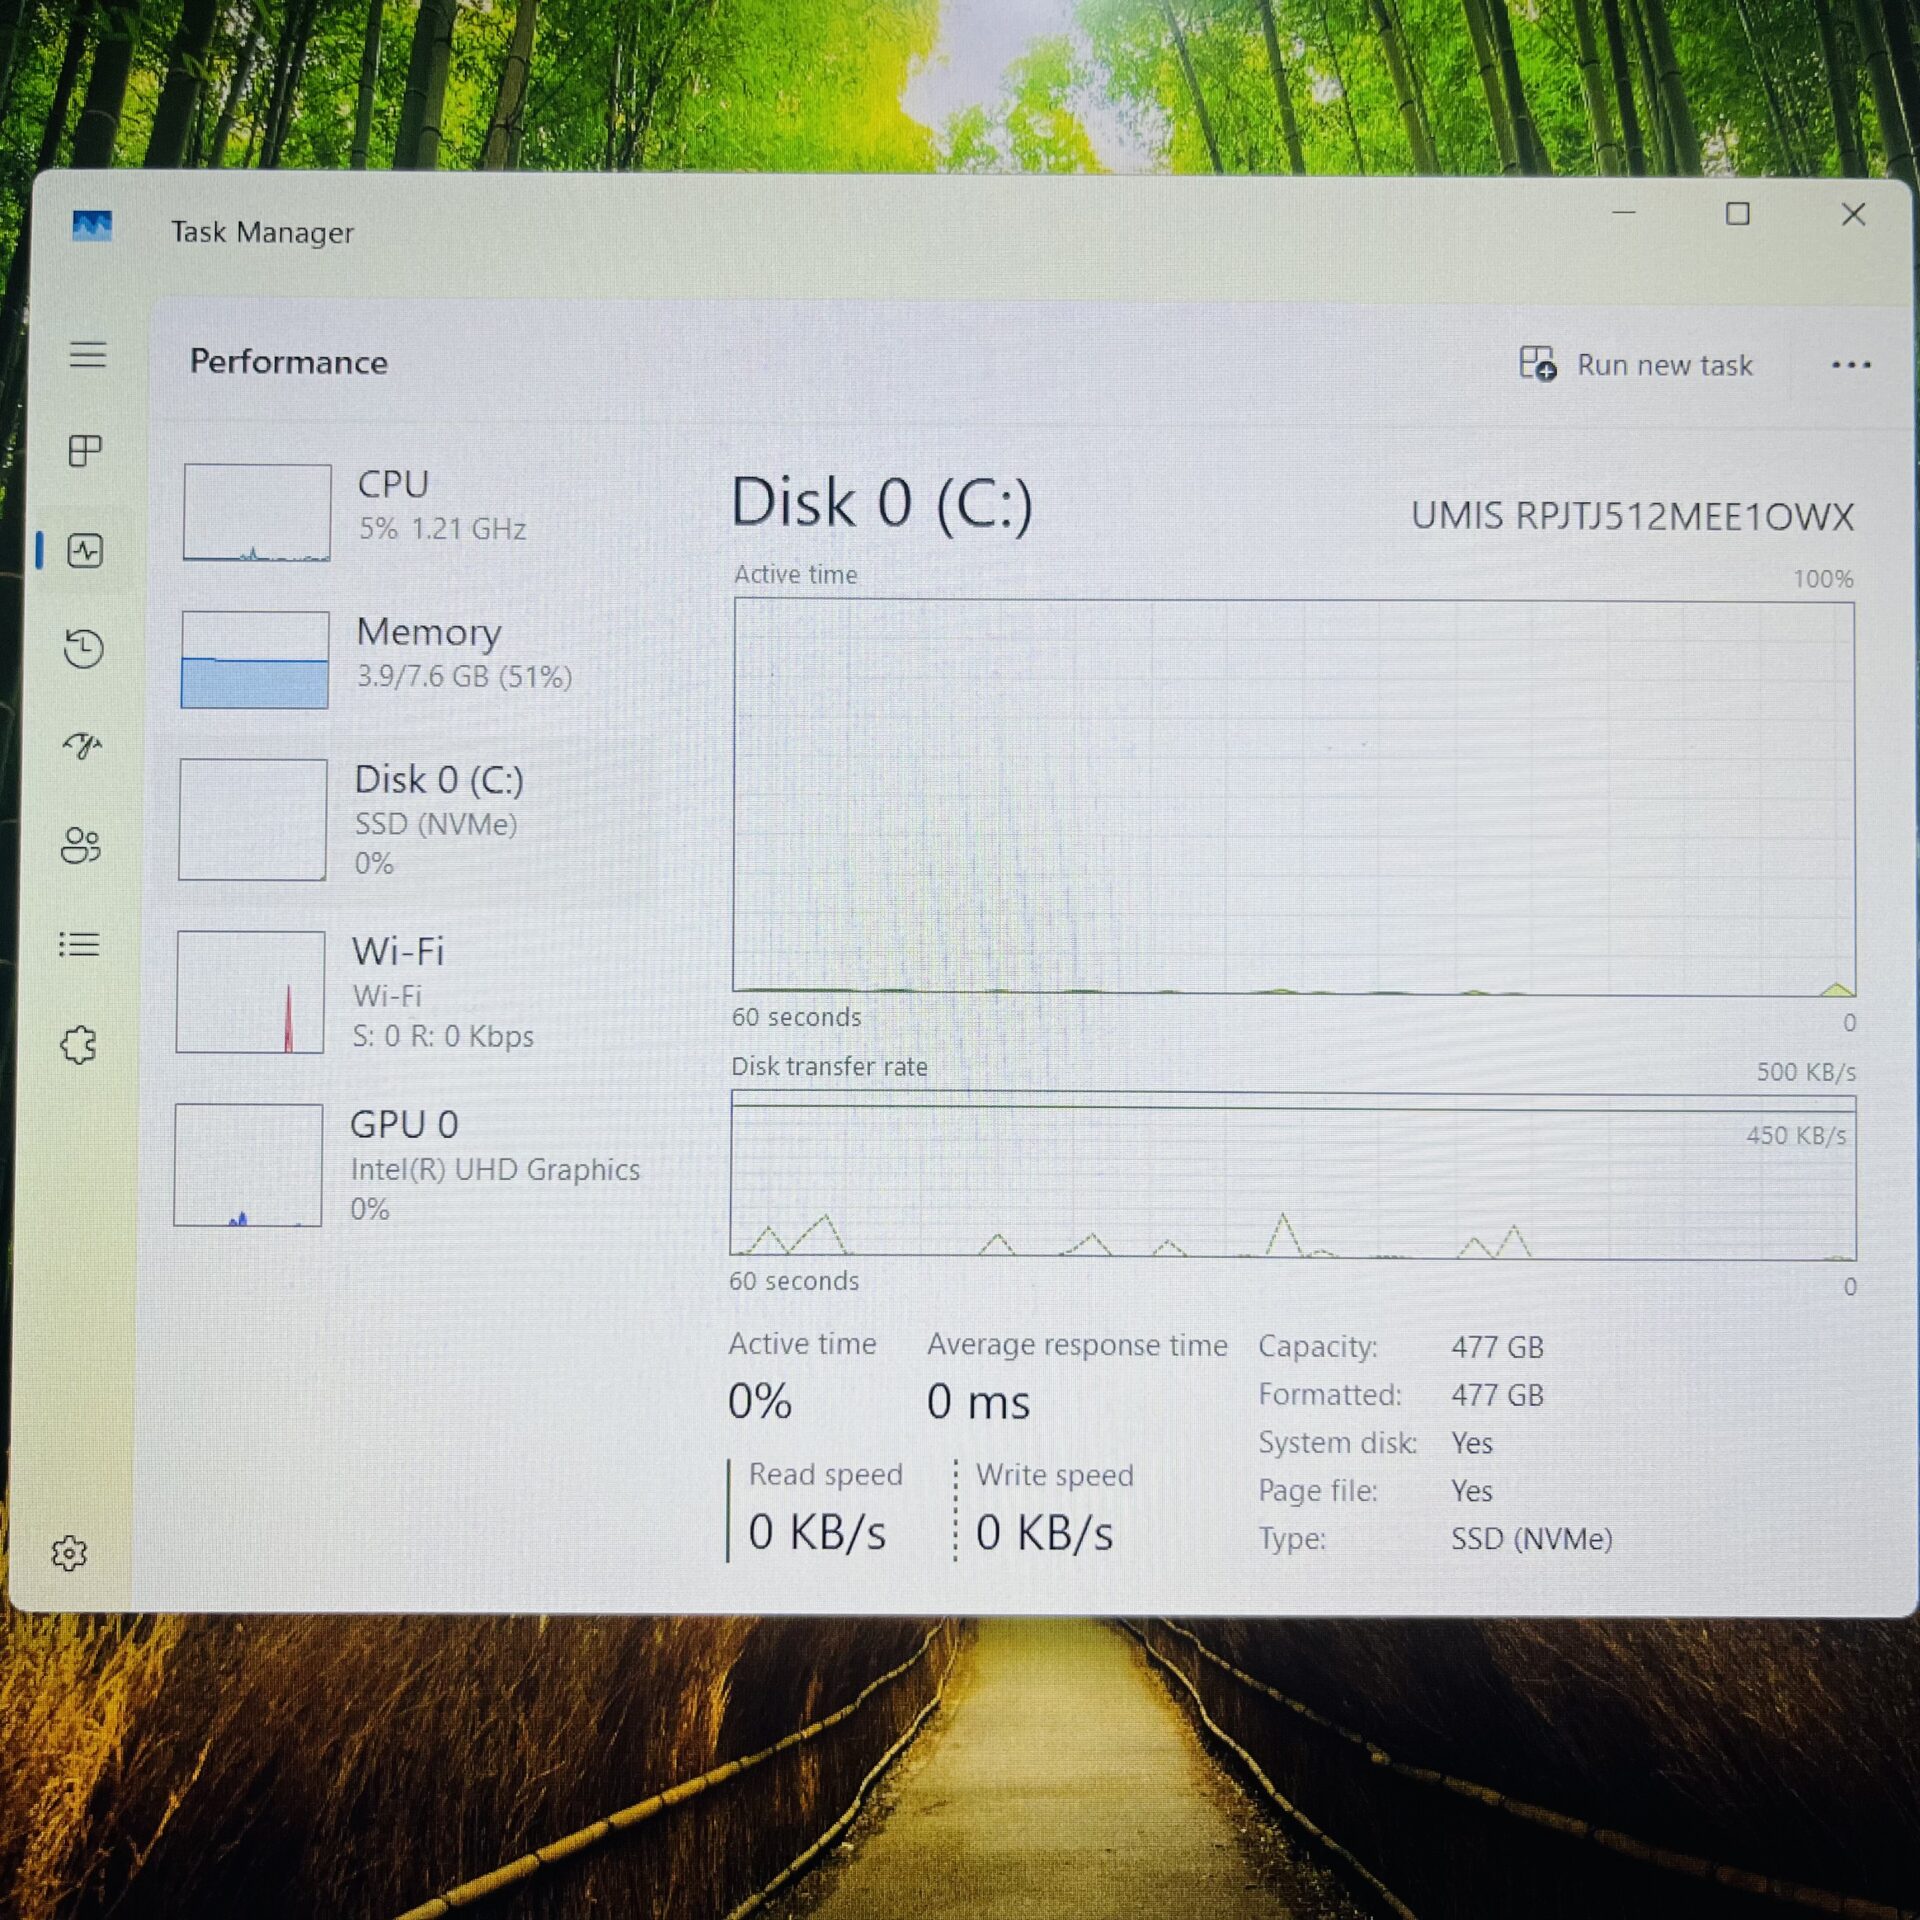Maximize the Task Manager window

(1738, 213)
